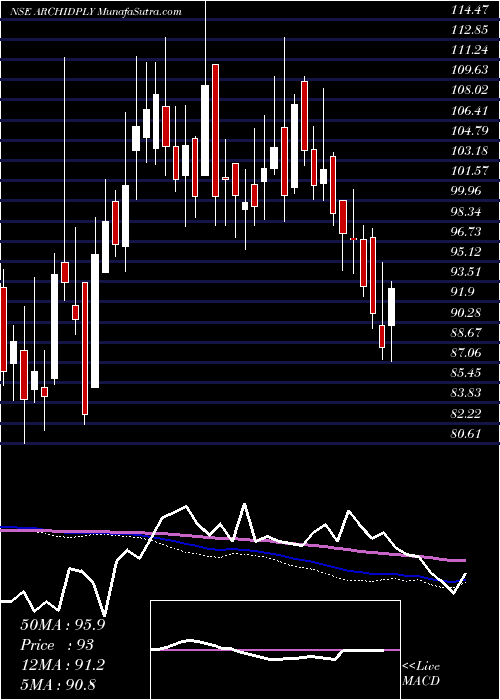Click the 80.61 price axis label

coord(466,433)
